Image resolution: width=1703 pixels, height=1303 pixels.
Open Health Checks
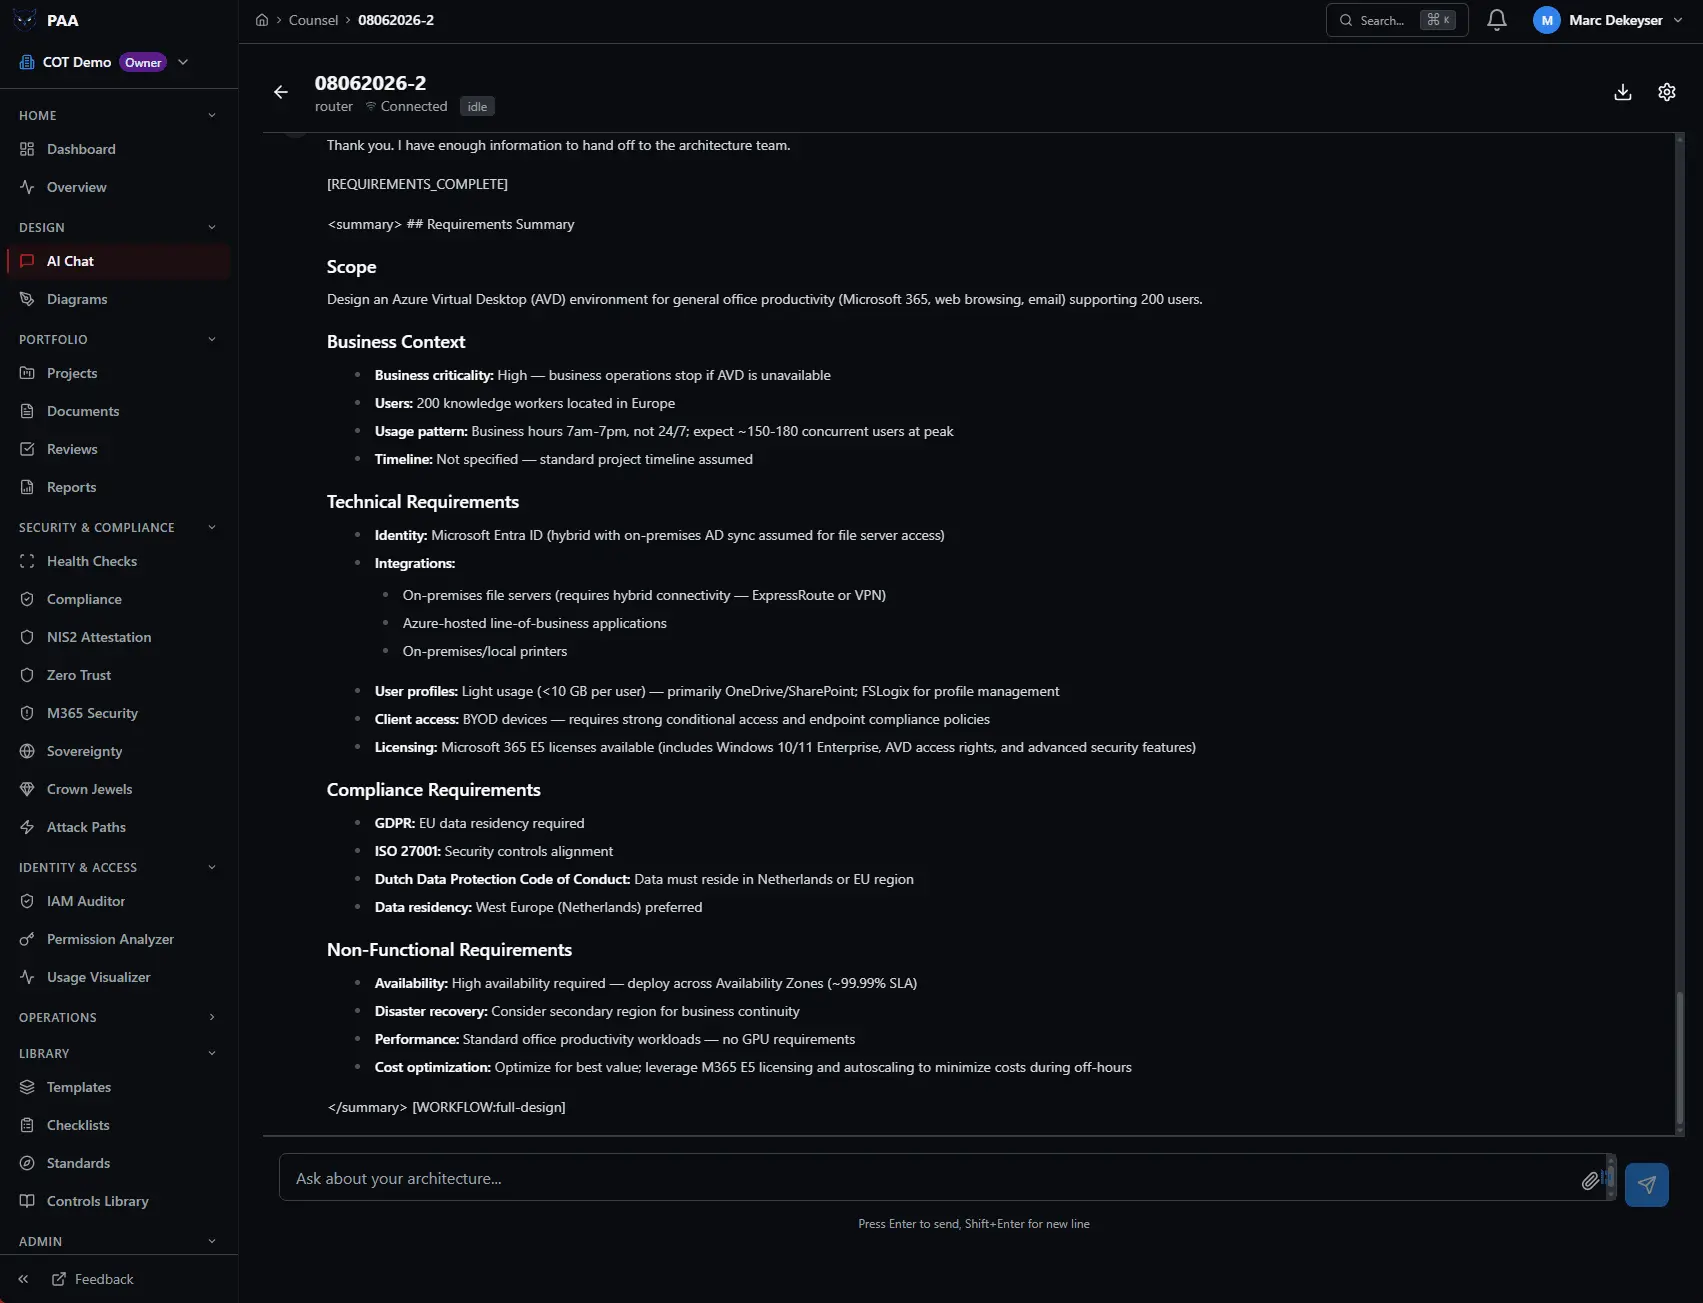119,561
